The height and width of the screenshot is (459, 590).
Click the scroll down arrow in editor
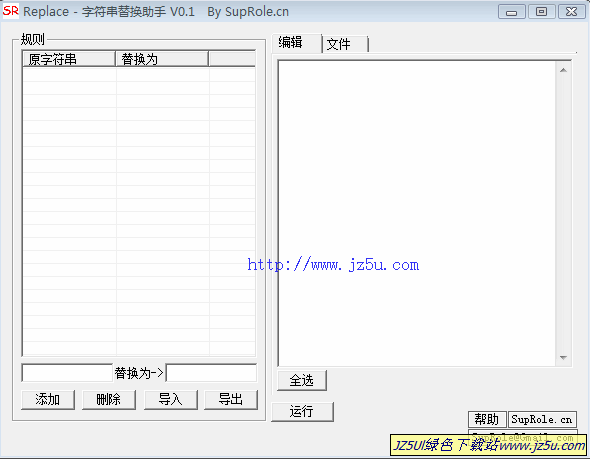(x=563, y=357)
